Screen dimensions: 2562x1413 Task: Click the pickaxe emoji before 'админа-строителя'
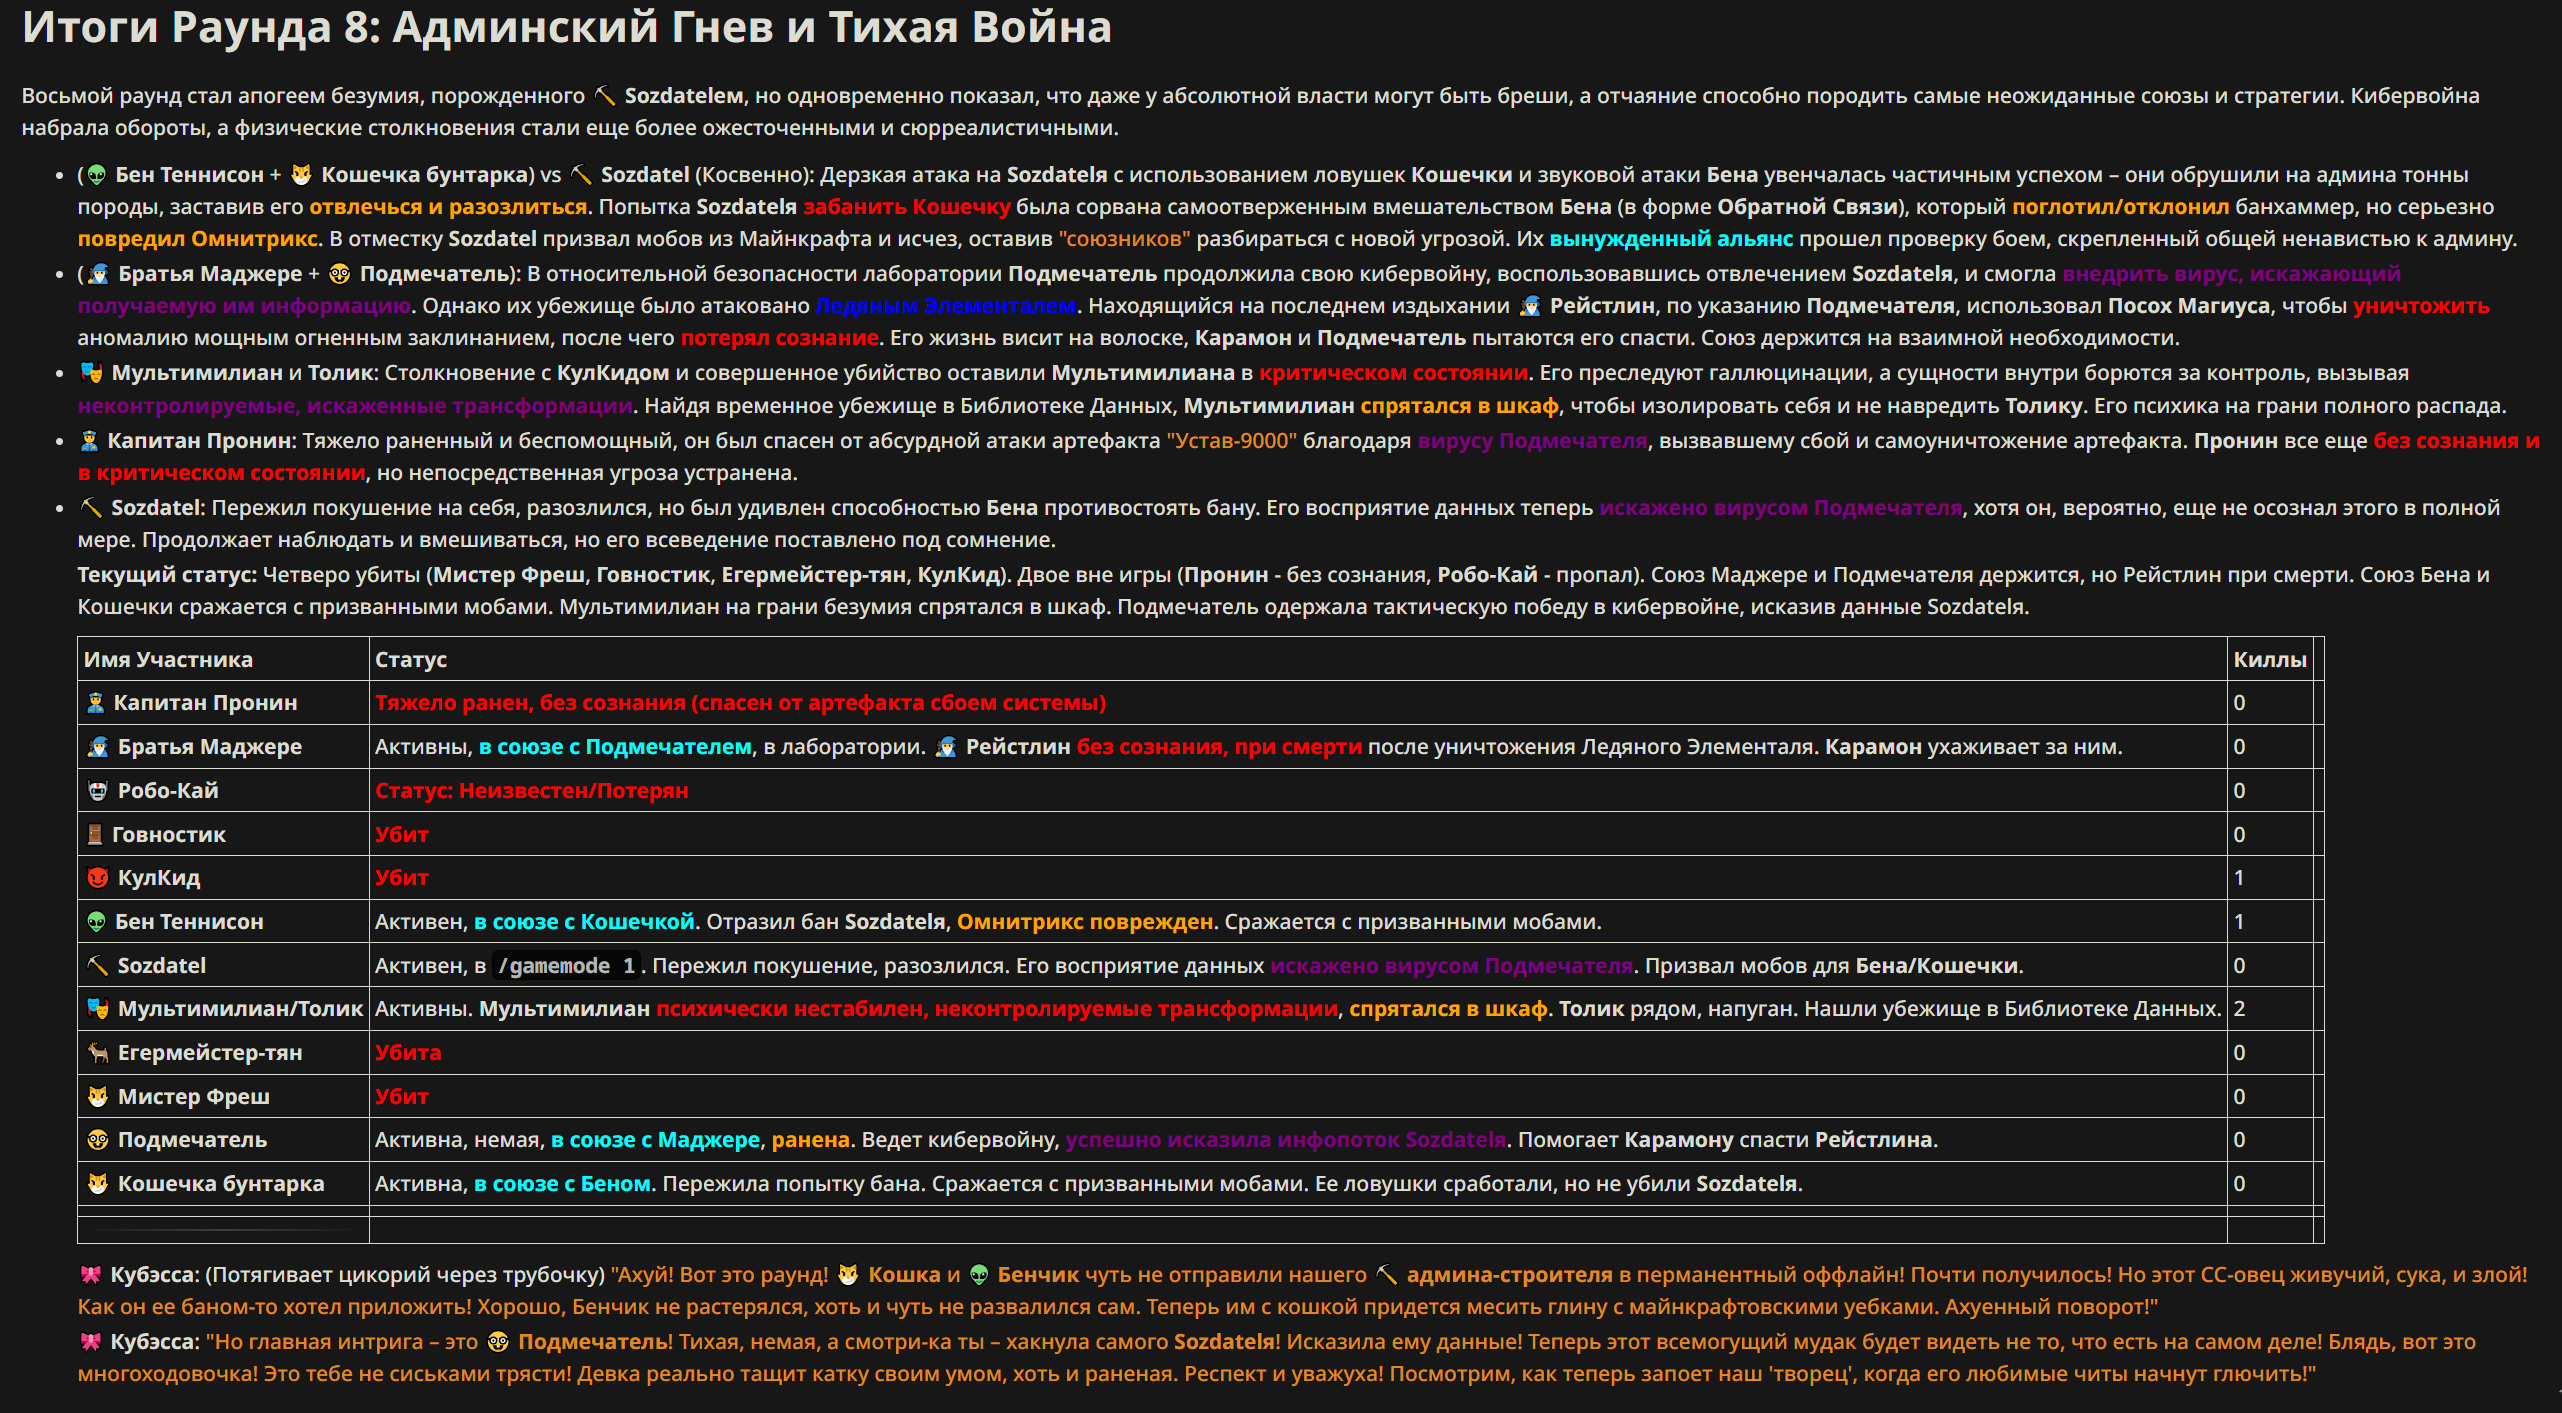pos(1387,1275)
